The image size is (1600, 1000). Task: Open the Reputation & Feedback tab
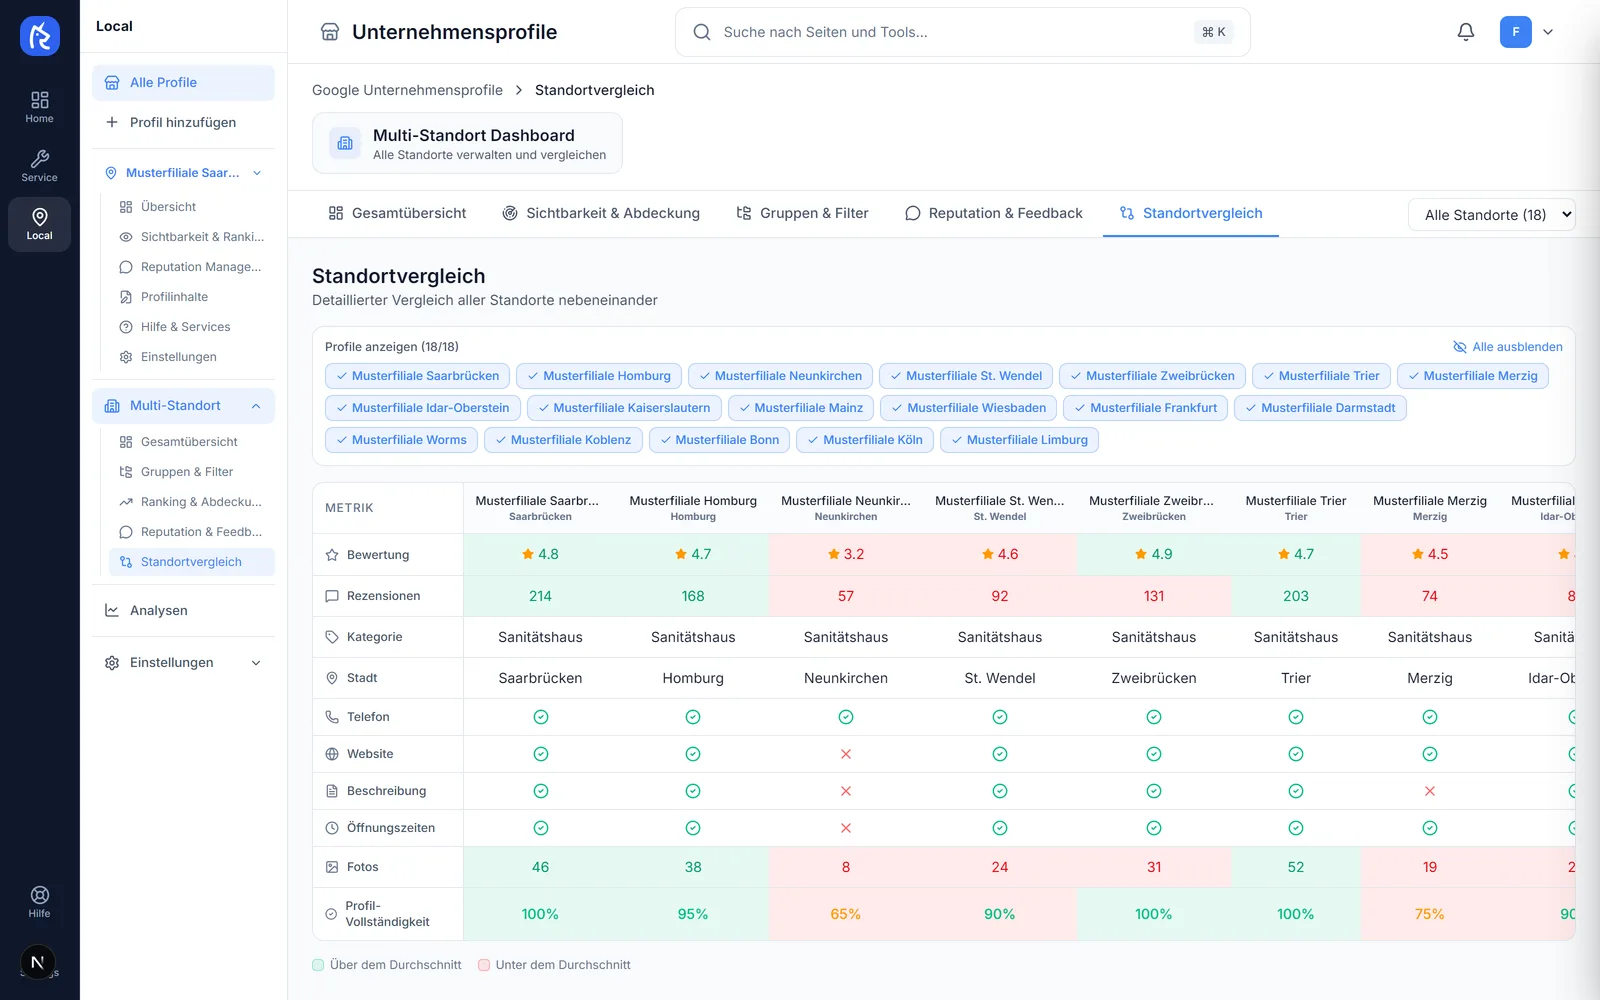tap(994, 213)
